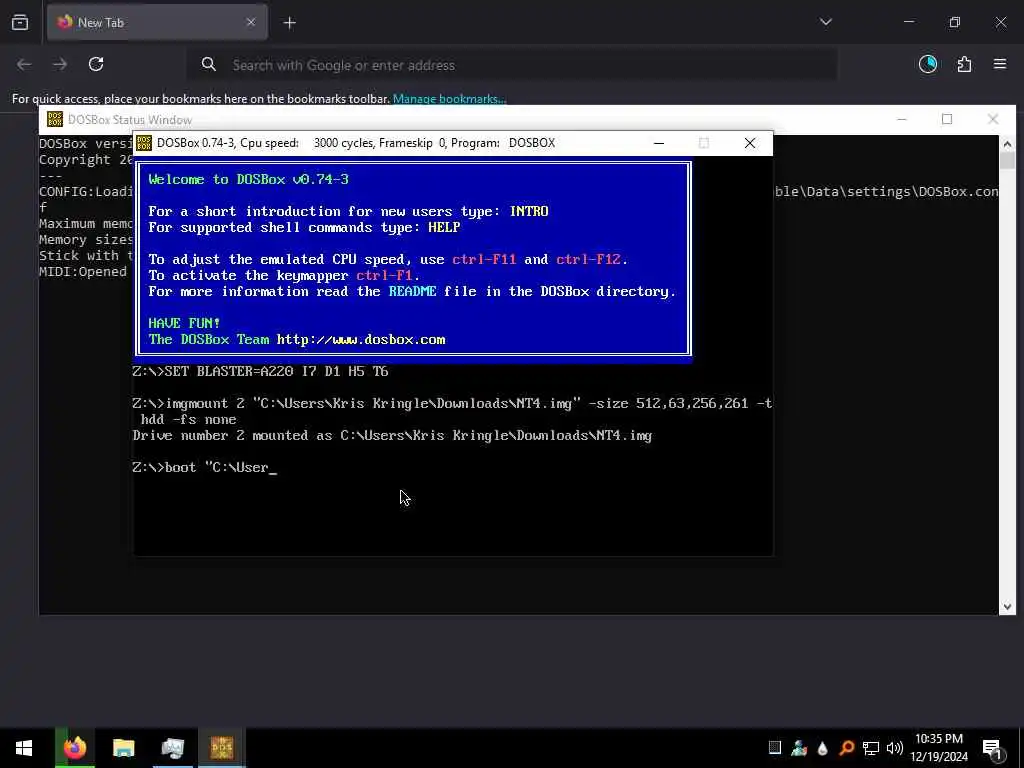Screen dimensions: 1024x768
Task: Go back using the back arrow
Action: tap(24, 64)
